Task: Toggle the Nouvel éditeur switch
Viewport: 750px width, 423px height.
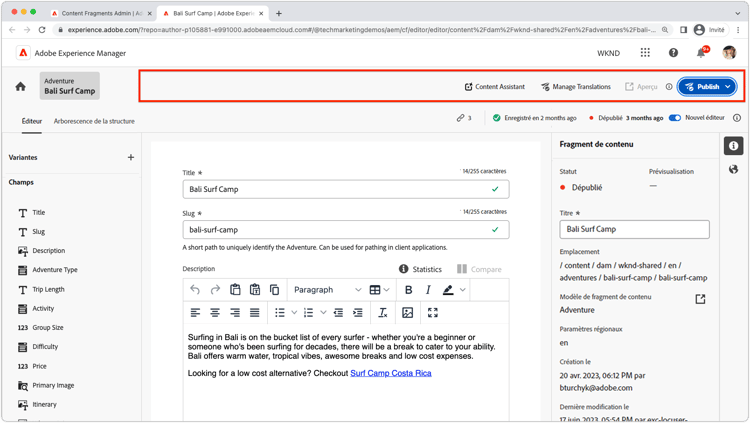Action: (x=674, y=118)
